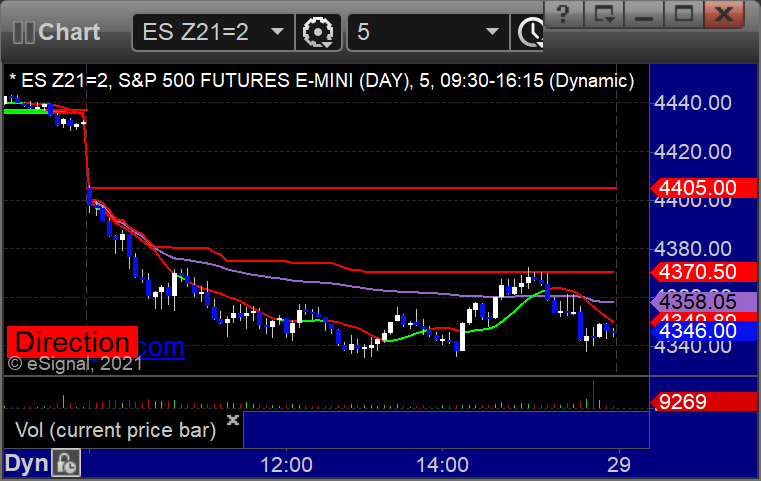Click the 14:00 time axis label

tap(443, 465)
